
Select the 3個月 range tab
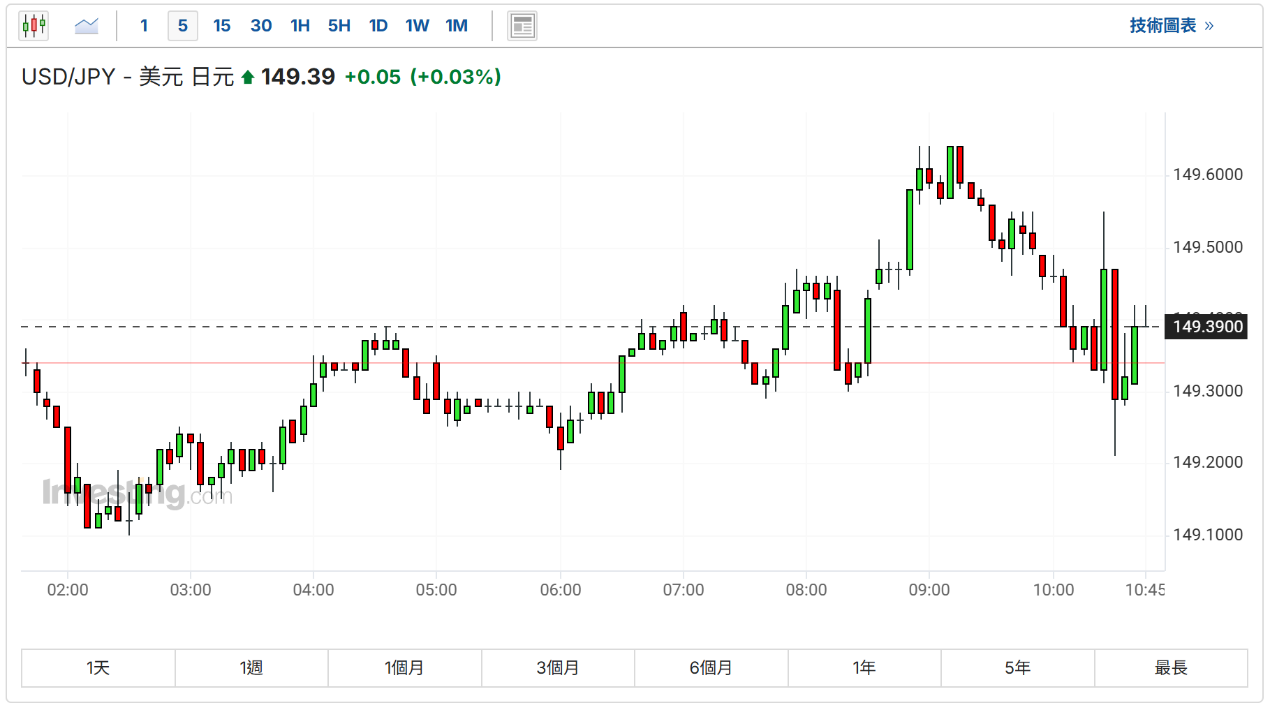click(558, 668)
